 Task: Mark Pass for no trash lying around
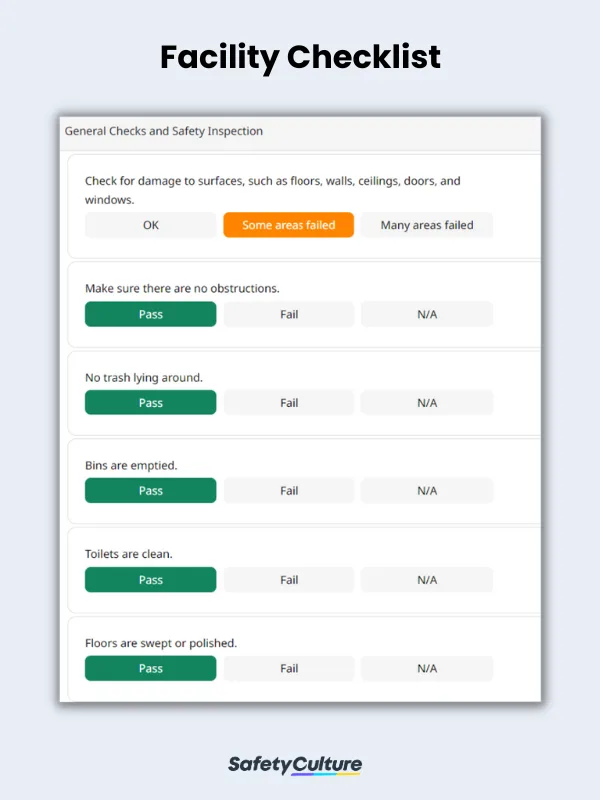pyautogui.click(x=150, y=403)
